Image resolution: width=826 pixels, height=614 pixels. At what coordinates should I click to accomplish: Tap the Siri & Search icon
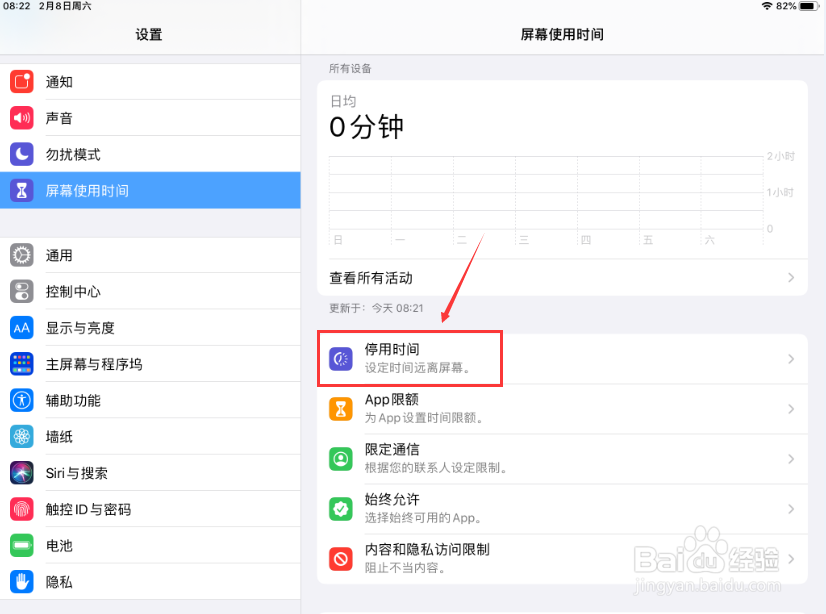pos(22,473)
